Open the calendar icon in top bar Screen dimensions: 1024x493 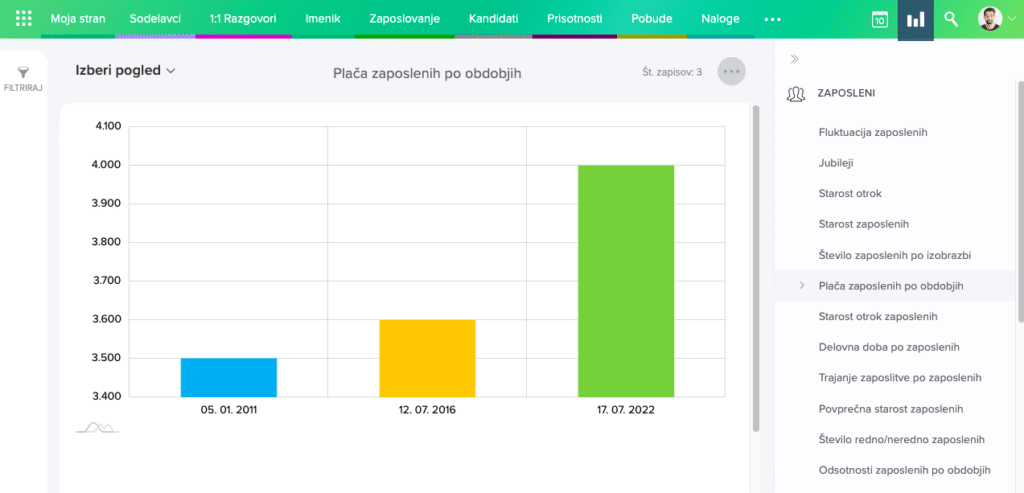tap(879, 19)
